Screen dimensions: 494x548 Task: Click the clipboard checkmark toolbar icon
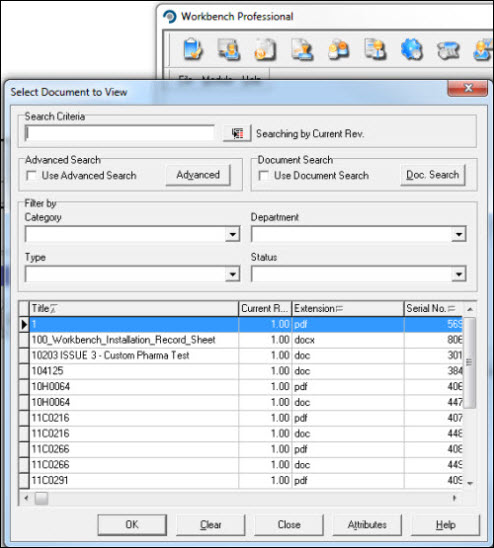coord(193,49)
